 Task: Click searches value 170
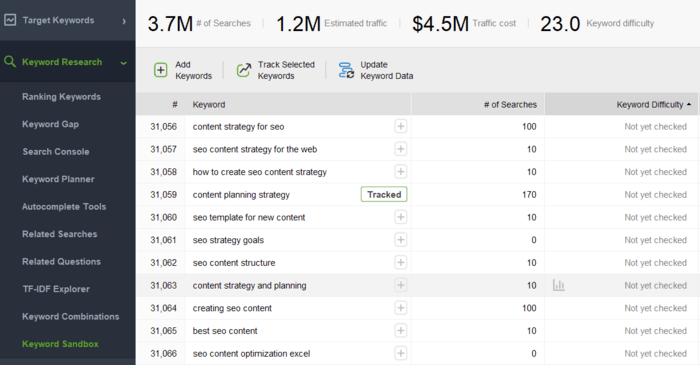529,195
